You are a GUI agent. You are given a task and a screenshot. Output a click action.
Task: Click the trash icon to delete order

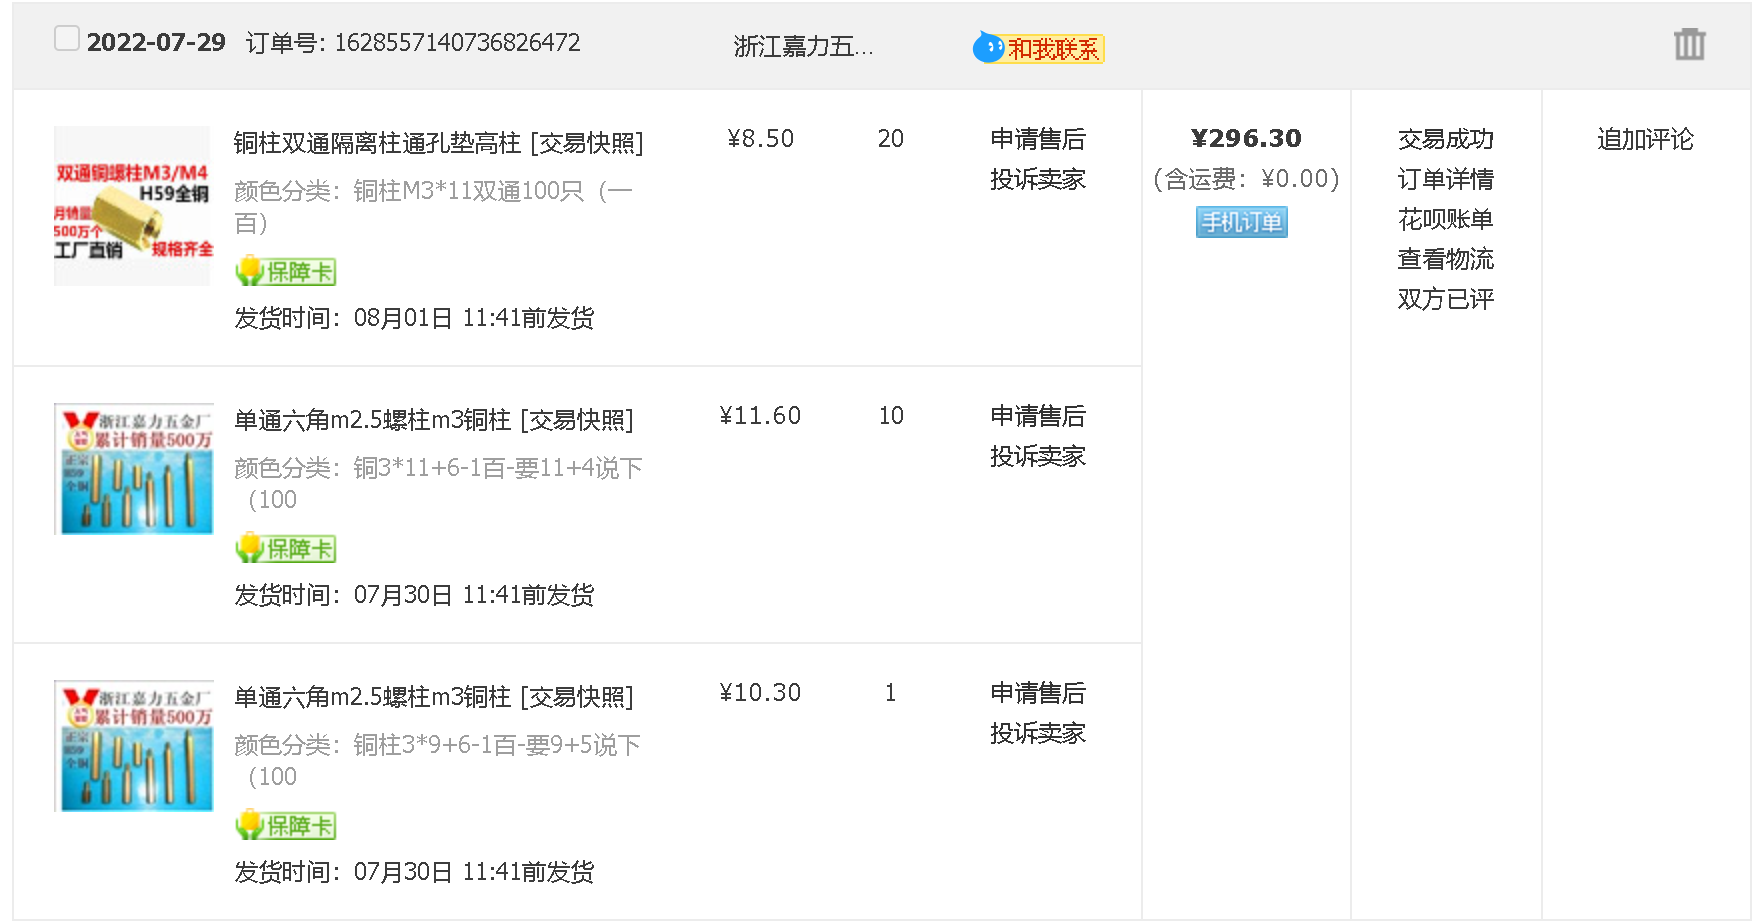point(1689,44)
